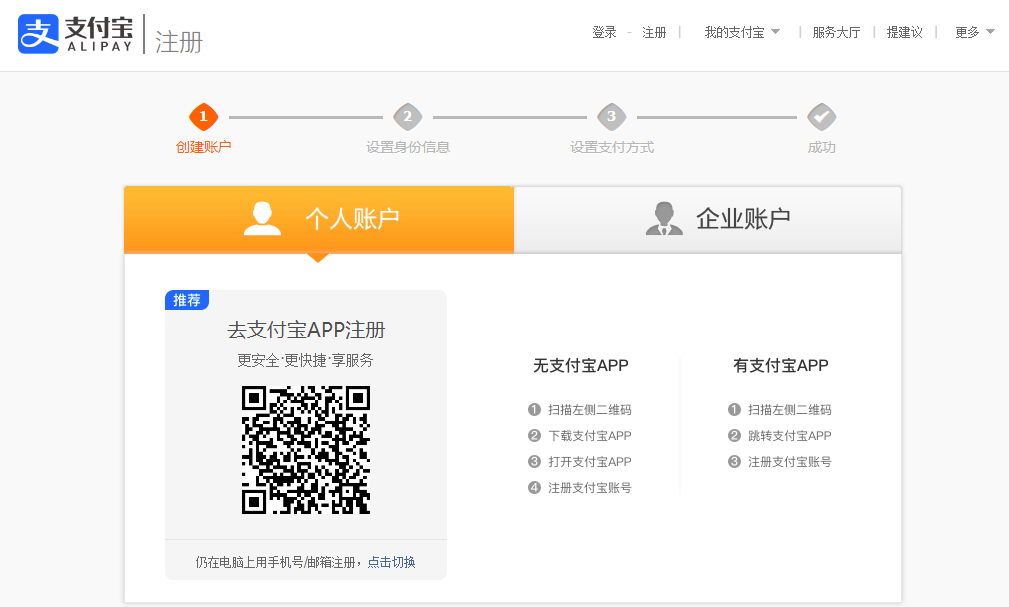Screen dimensions: 1009x607
Task: Click the enterprise account businessman icon
Action: coord(664,219)
